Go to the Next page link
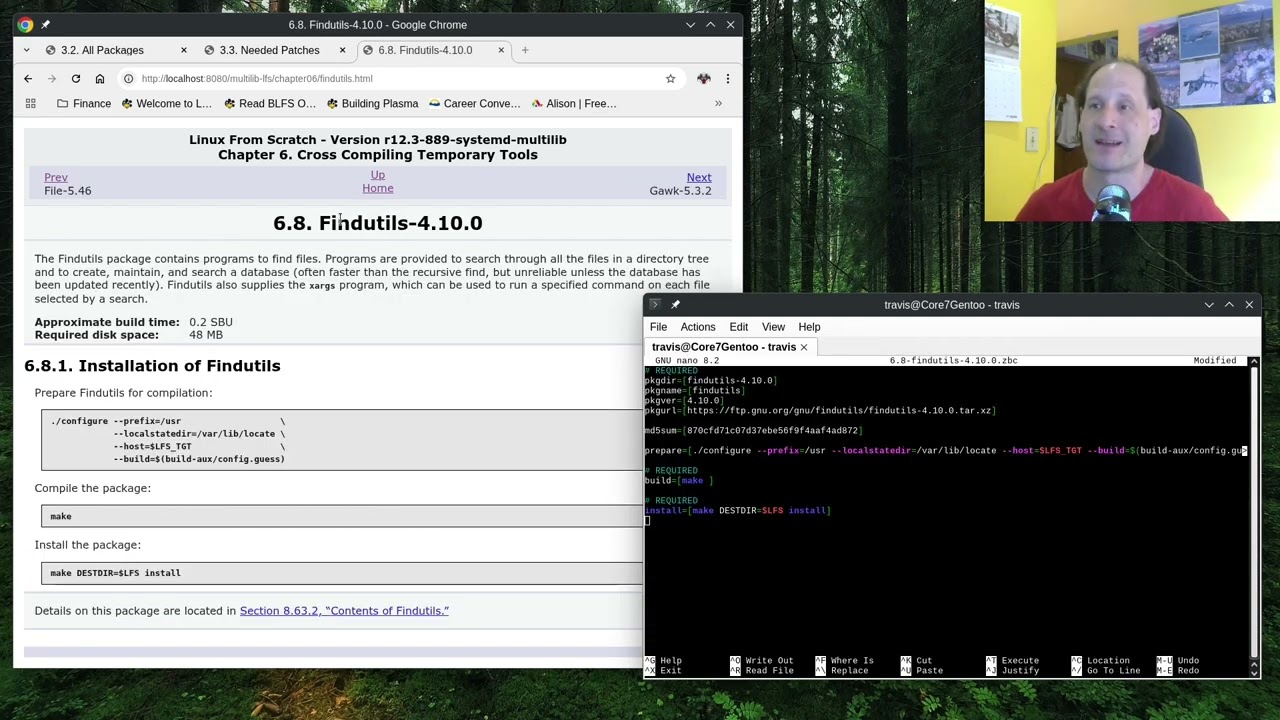1280x720 pixels. (699, 177)
